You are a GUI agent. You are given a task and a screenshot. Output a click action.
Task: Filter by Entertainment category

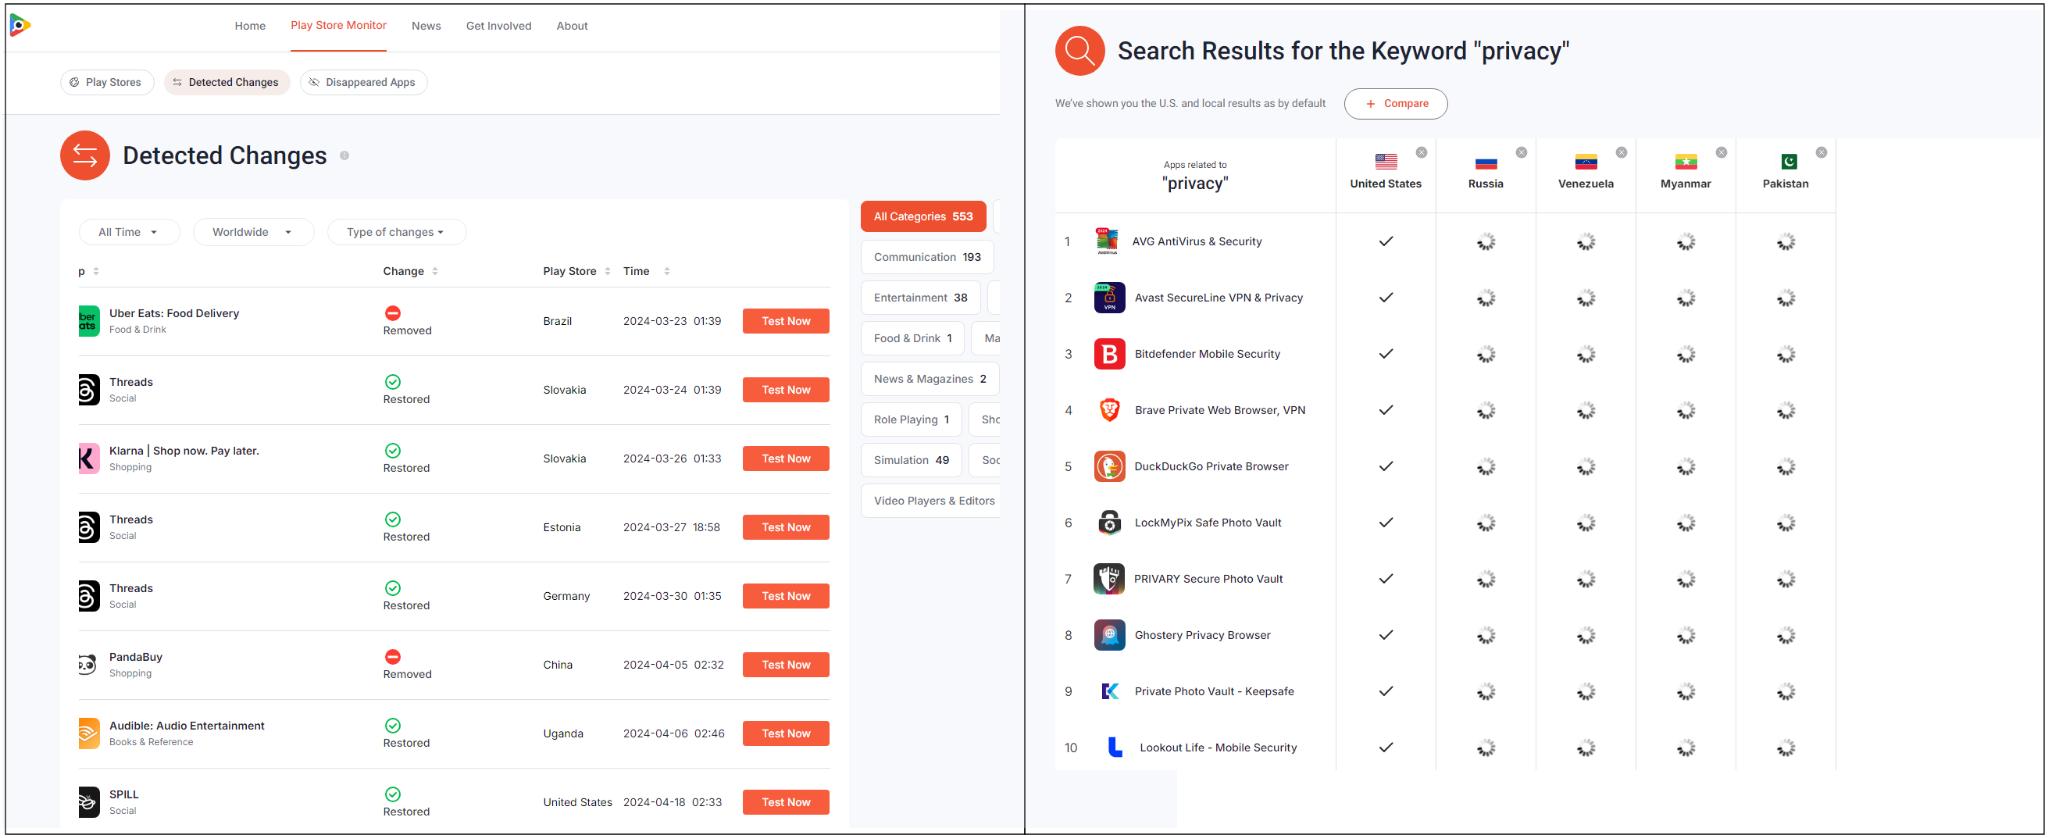tap(920, 298)
